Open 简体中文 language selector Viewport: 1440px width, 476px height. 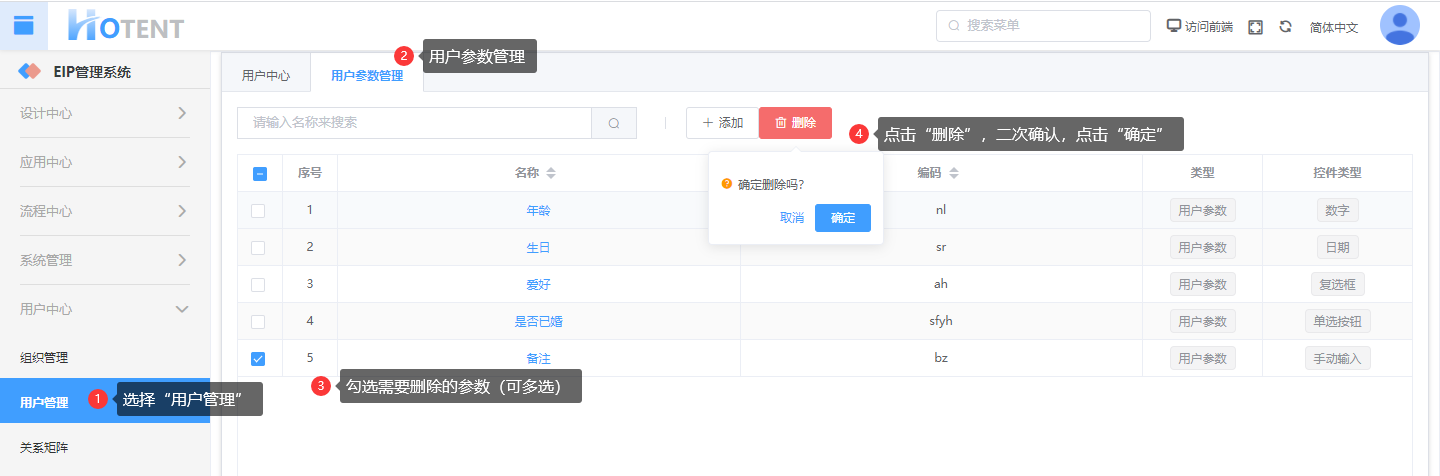pos(1334,27)
